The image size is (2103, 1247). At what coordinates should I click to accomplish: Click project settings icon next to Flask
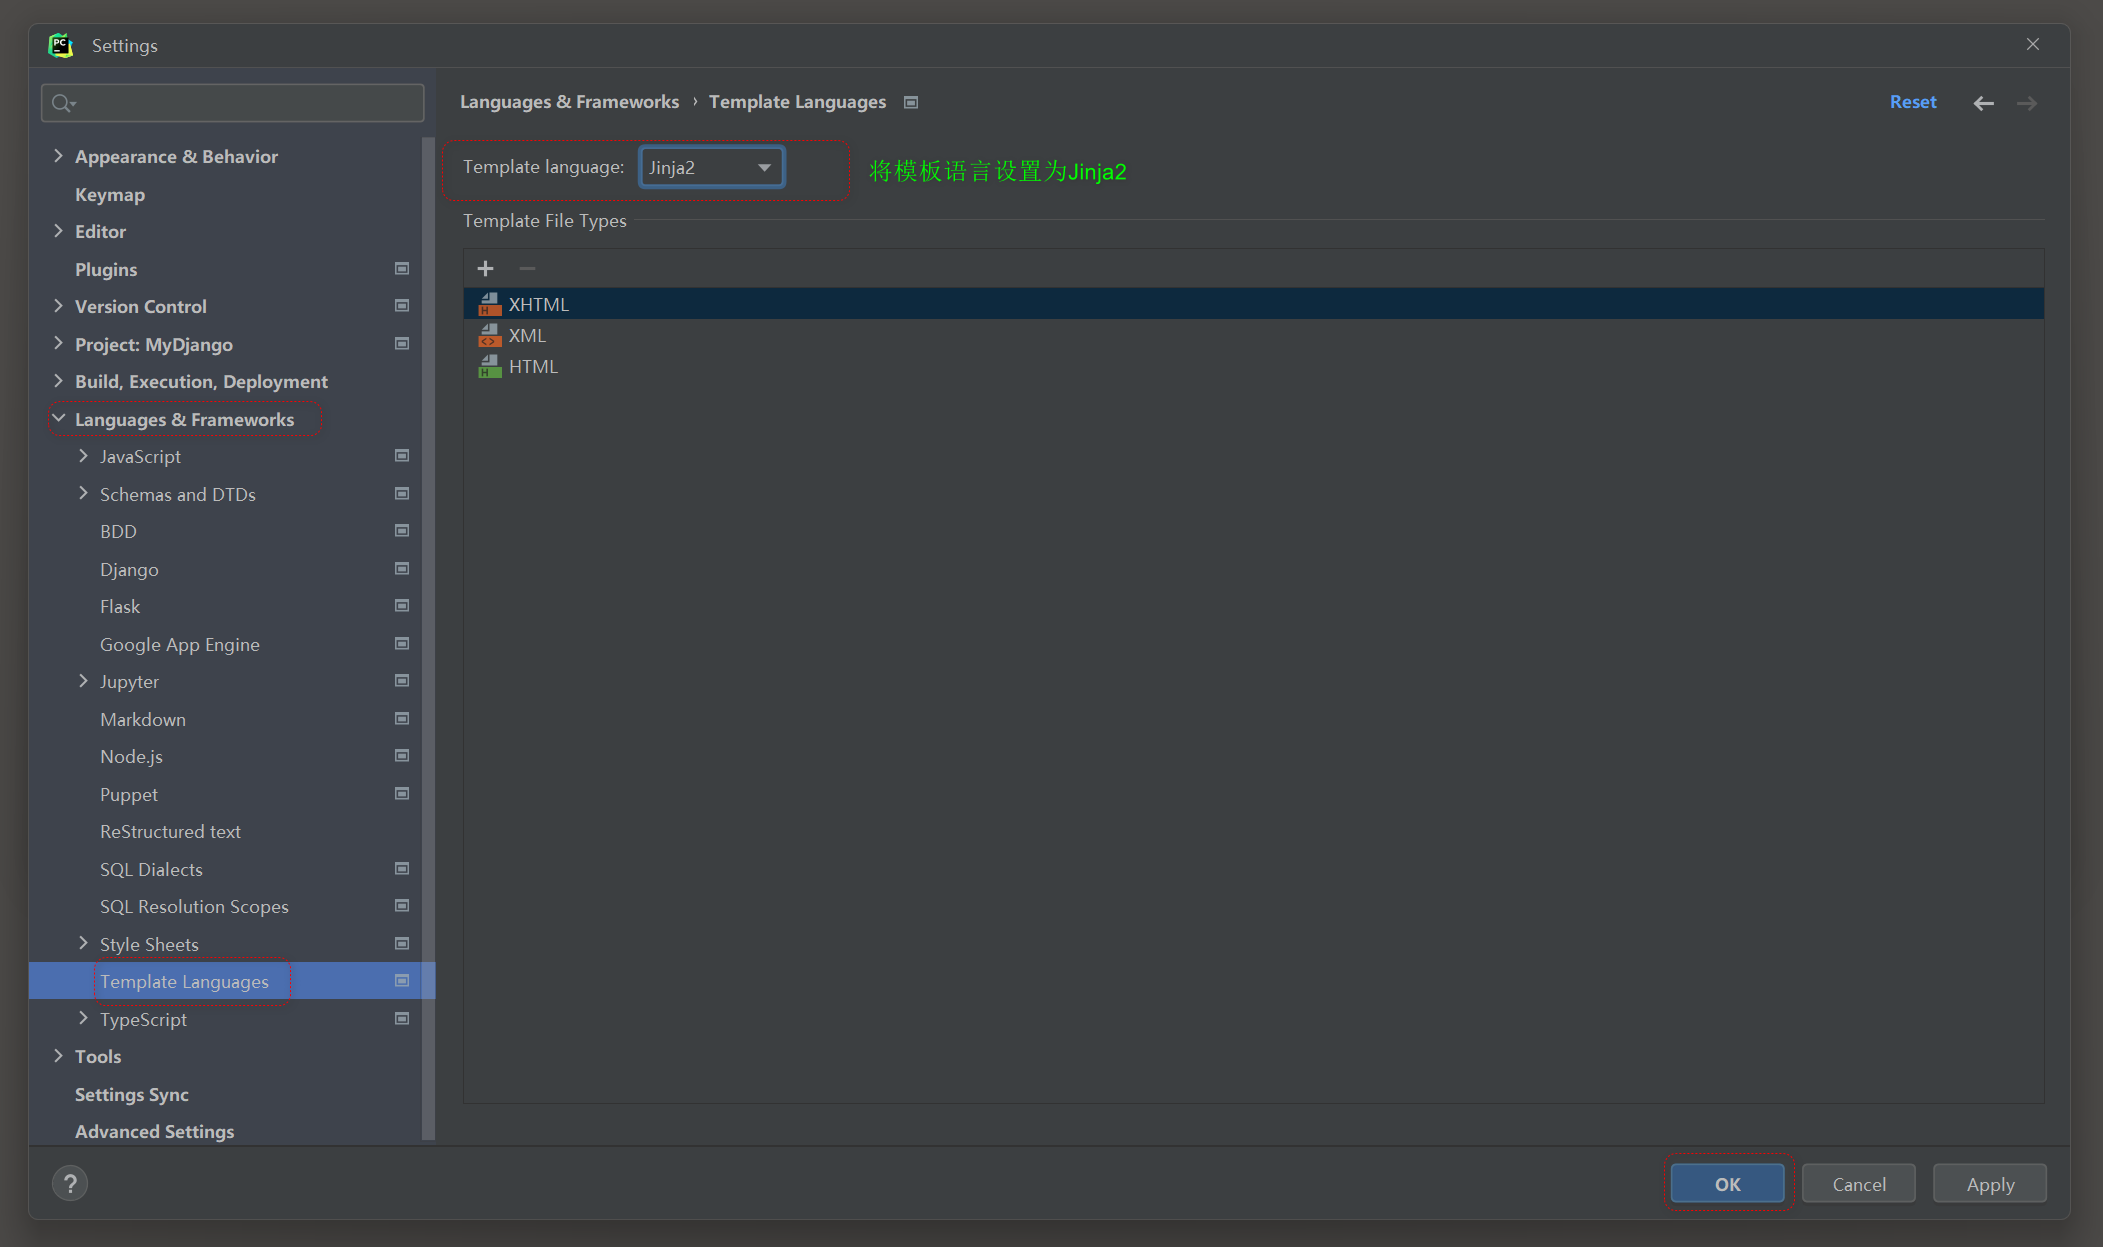pyautogui.click(x=402, y=606)
